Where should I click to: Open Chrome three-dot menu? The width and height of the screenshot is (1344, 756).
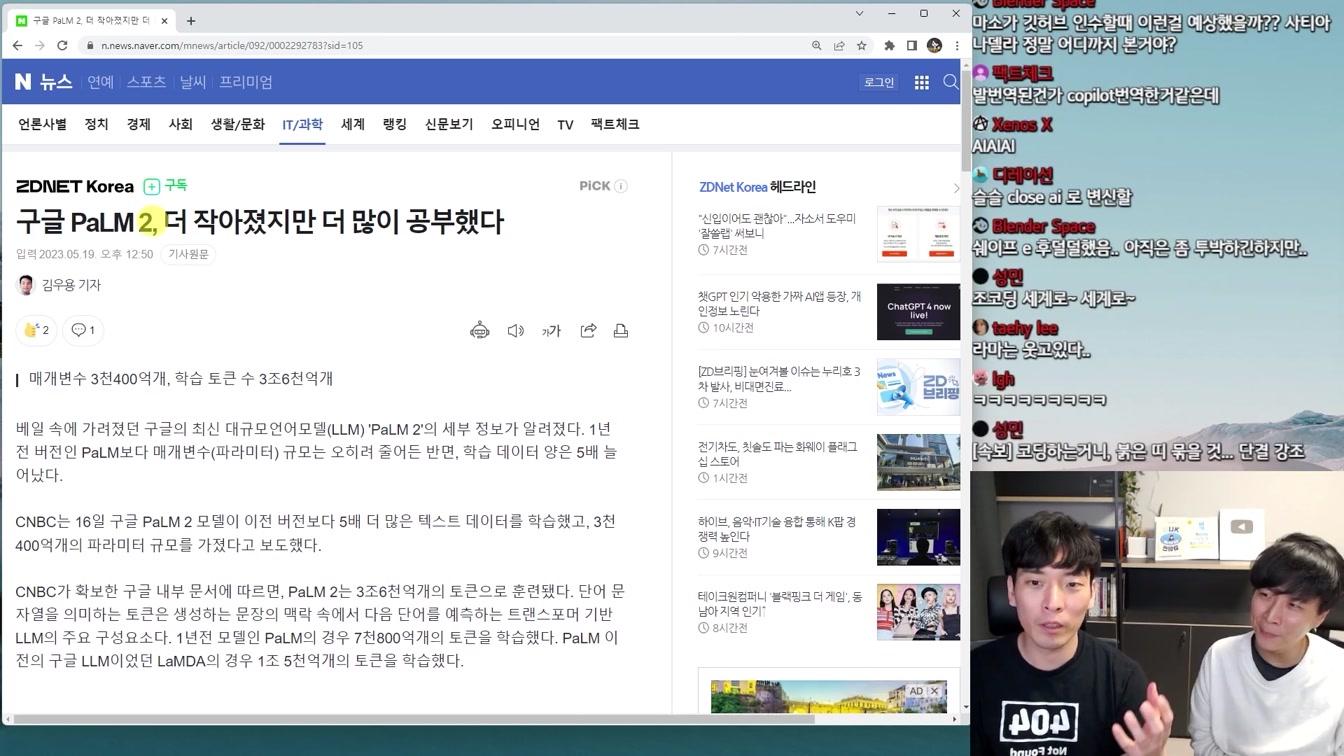957,45
